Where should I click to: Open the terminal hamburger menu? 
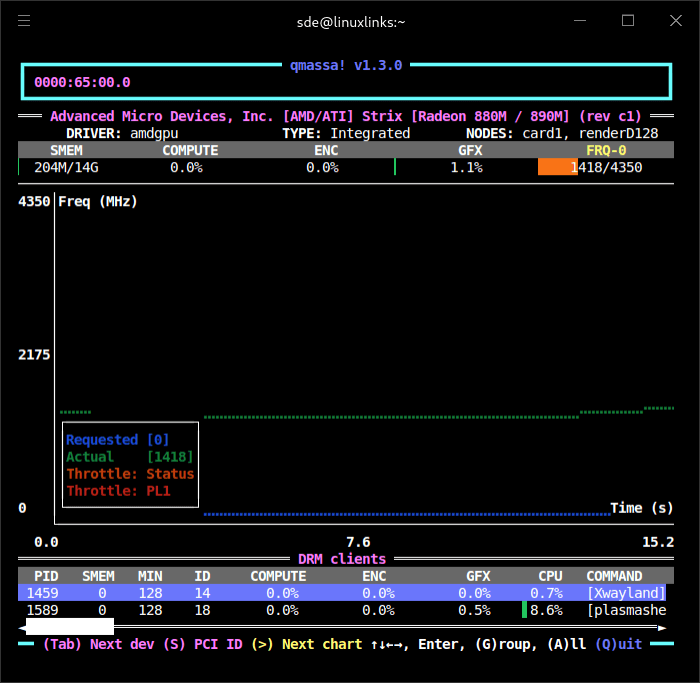click(x=24, y=21)
